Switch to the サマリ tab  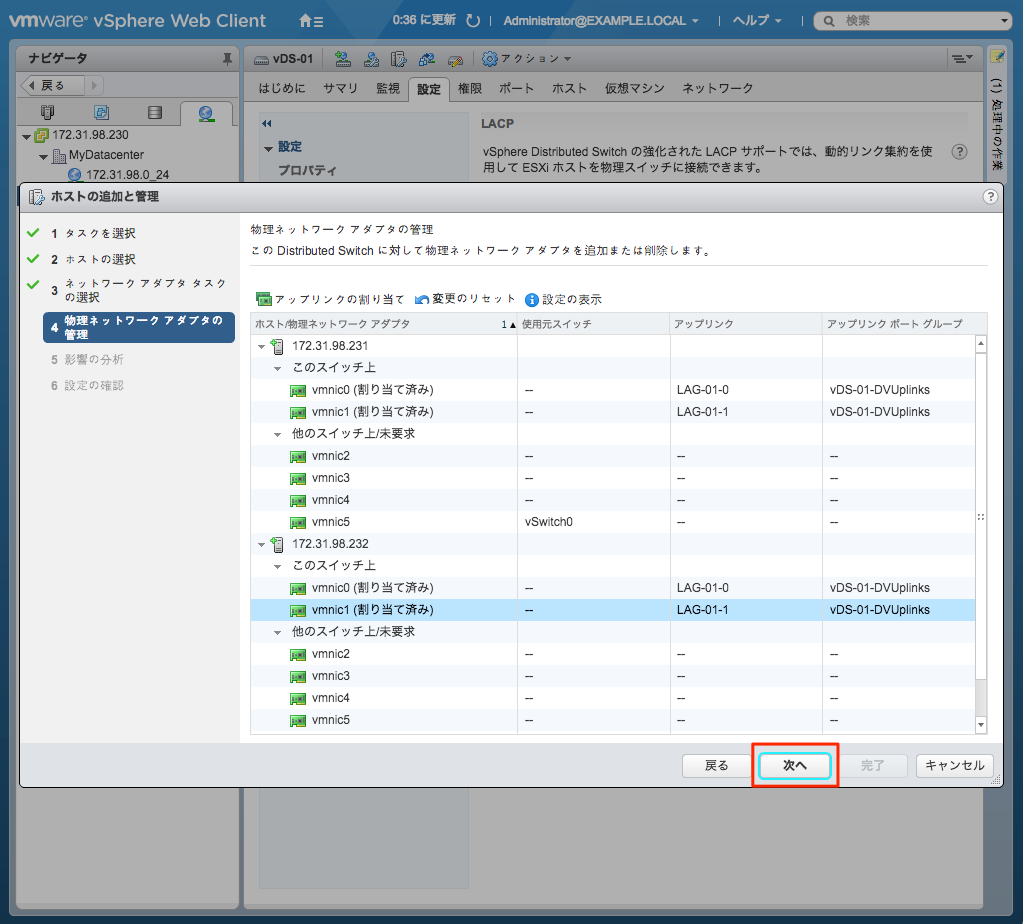pyautogui.click(x=341, y=88)
